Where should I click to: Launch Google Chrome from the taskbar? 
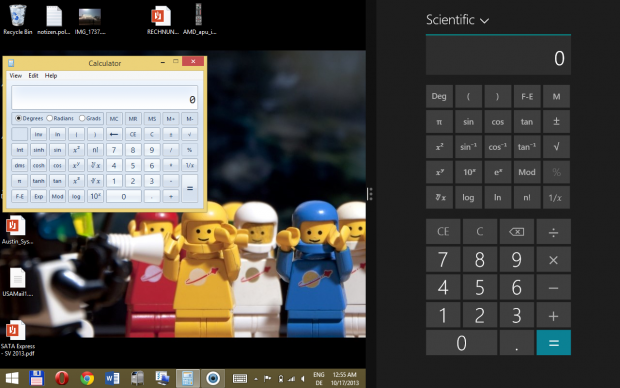(x=87, y=379)
